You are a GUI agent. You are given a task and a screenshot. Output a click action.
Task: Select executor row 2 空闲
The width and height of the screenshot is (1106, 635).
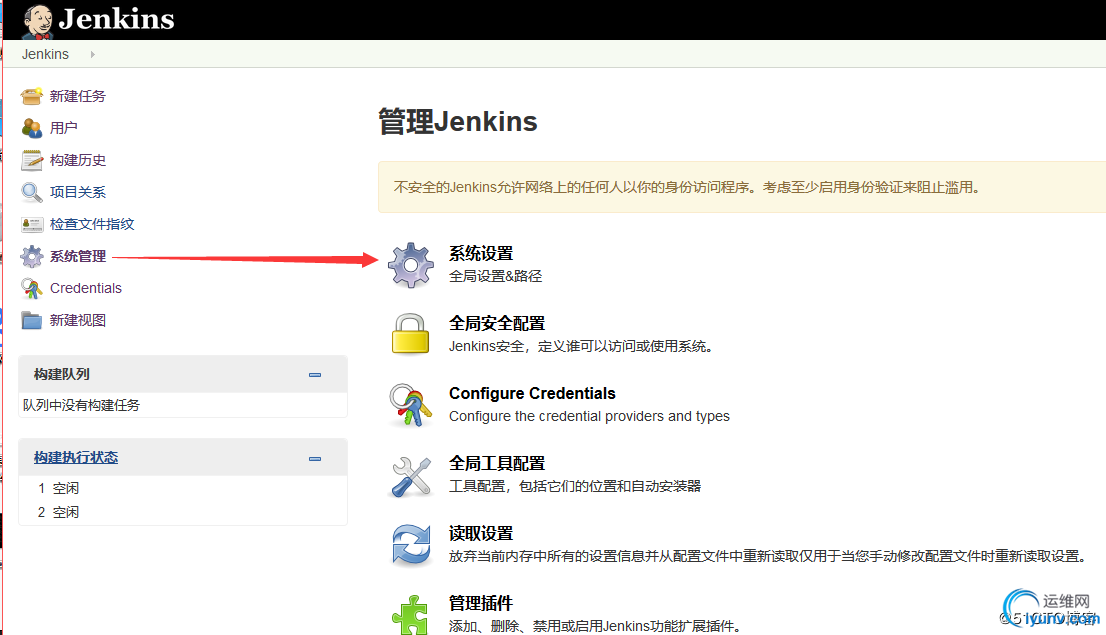coord(59,512)
